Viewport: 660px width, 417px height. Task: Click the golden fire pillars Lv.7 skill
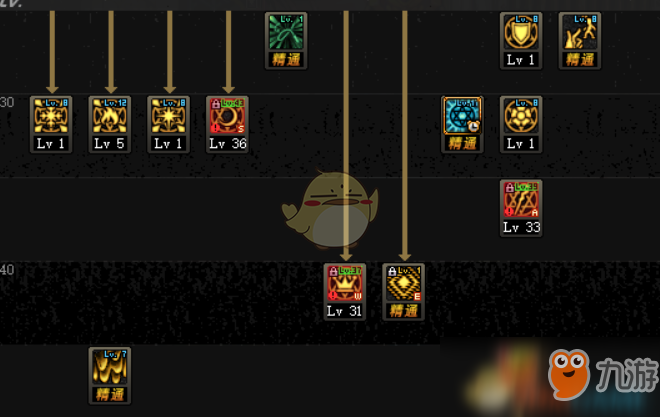click(110, 367)
